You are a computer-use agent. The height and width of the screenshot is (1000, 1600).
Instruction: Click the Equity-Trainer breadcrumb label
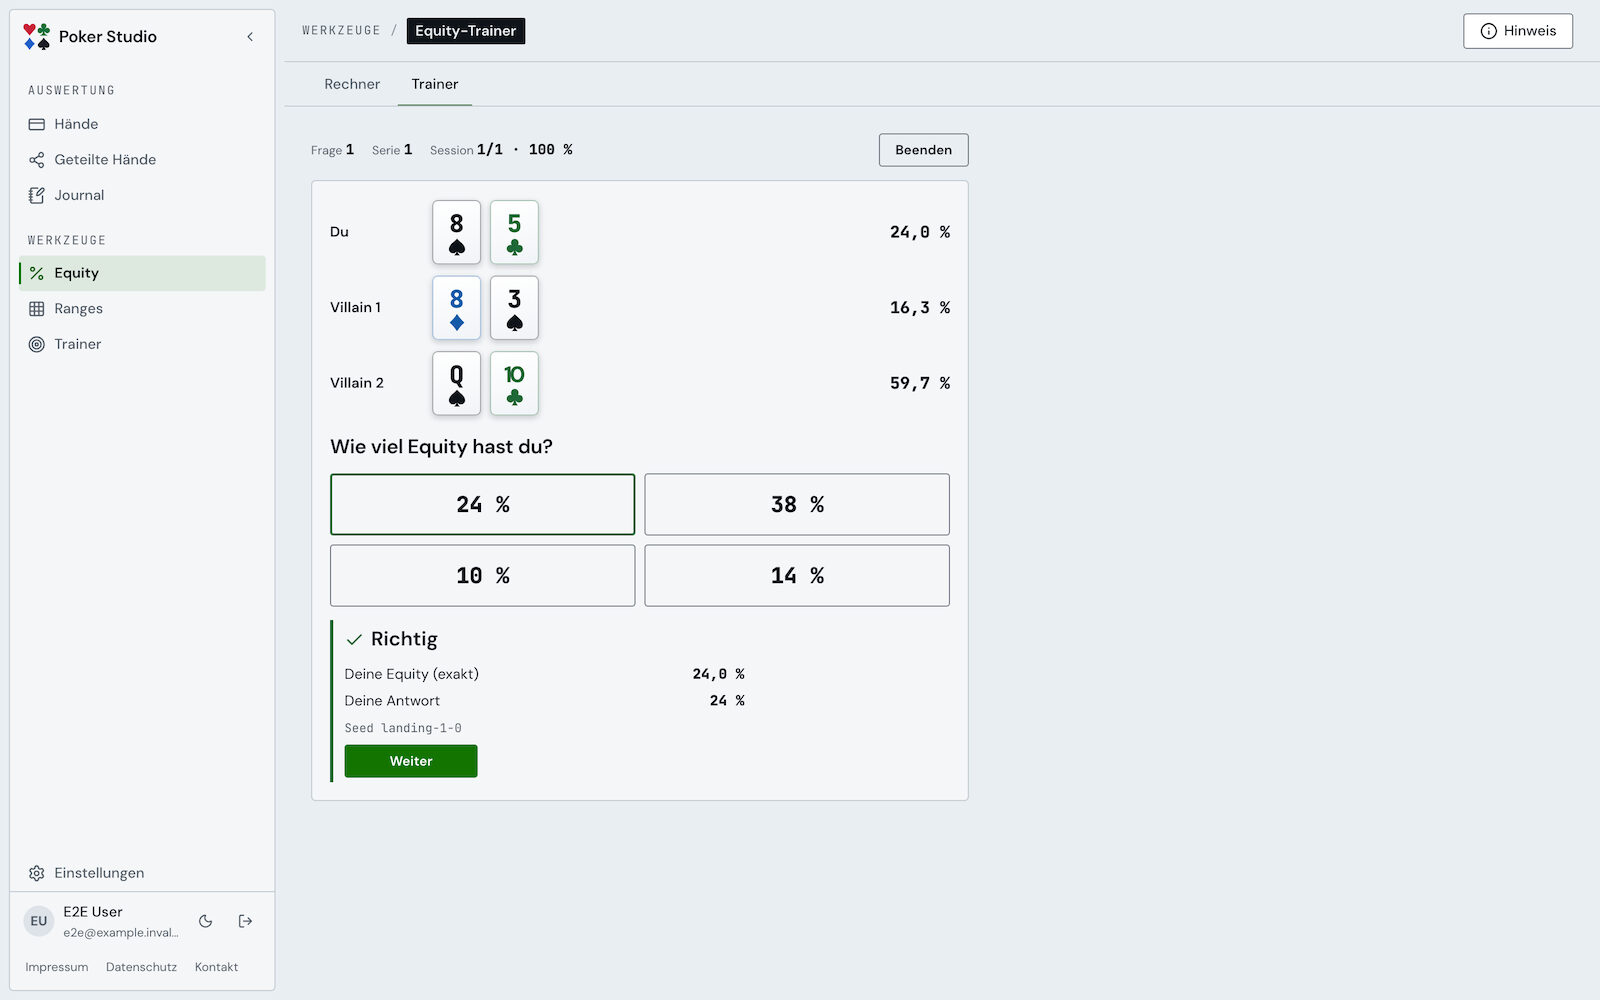[466, 31]
